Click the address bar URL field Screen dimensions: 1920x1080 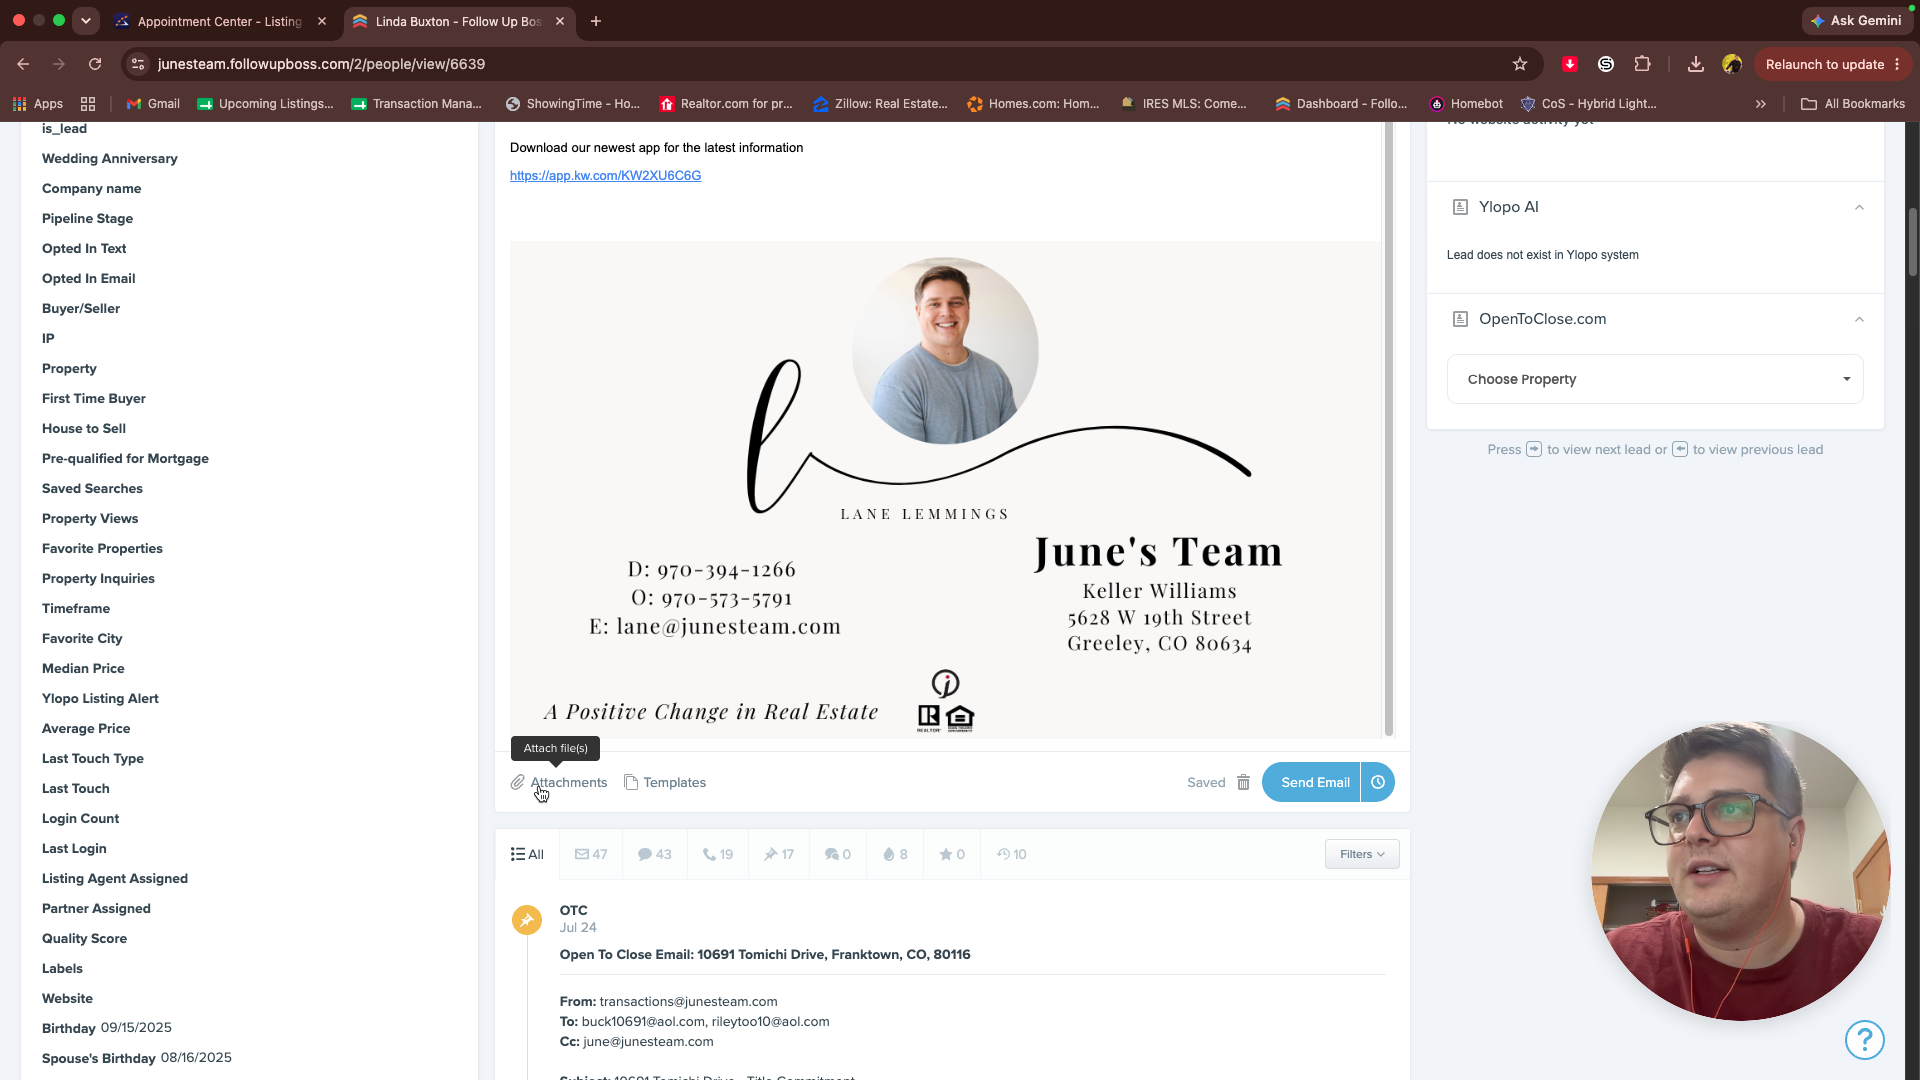pos(830,64)
